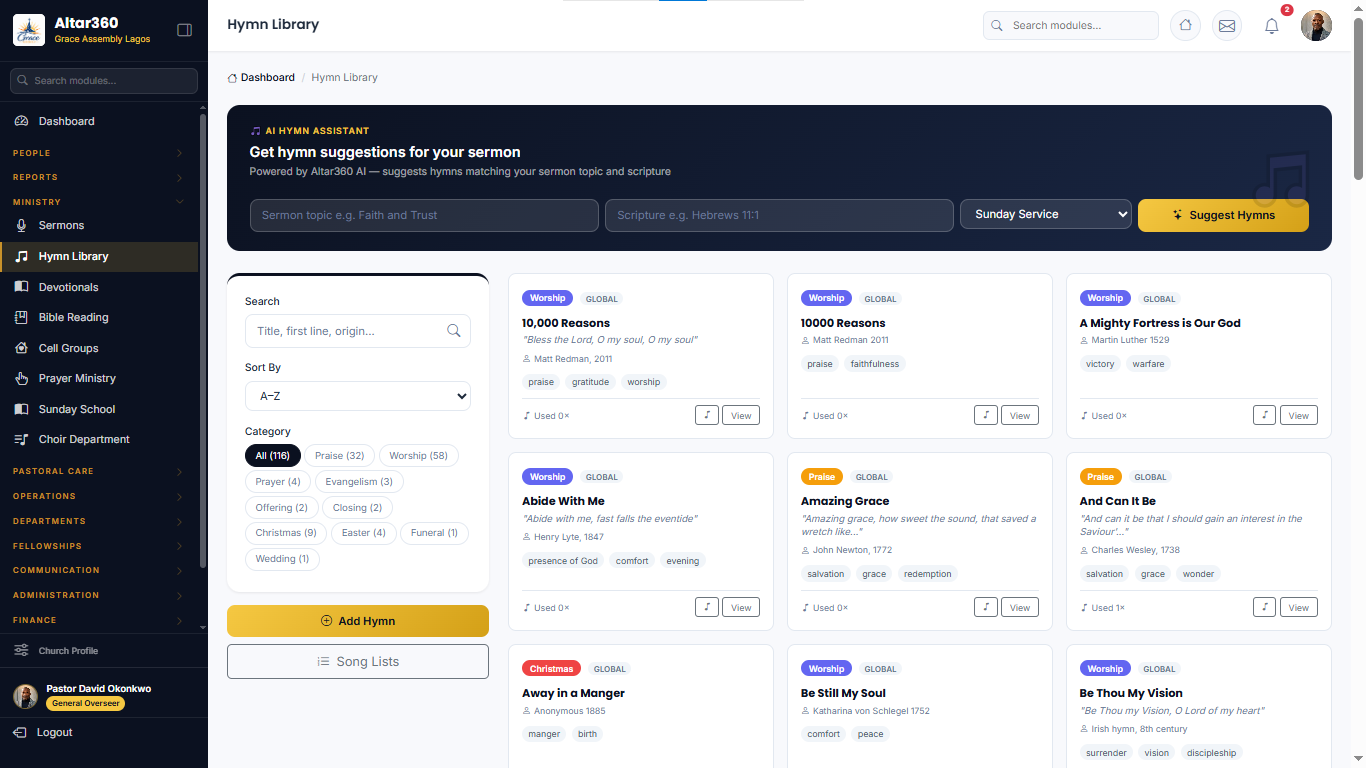Open the Sort By A–Z dropdown
This screenshot has height=768, width=1366.
[358, 396]
